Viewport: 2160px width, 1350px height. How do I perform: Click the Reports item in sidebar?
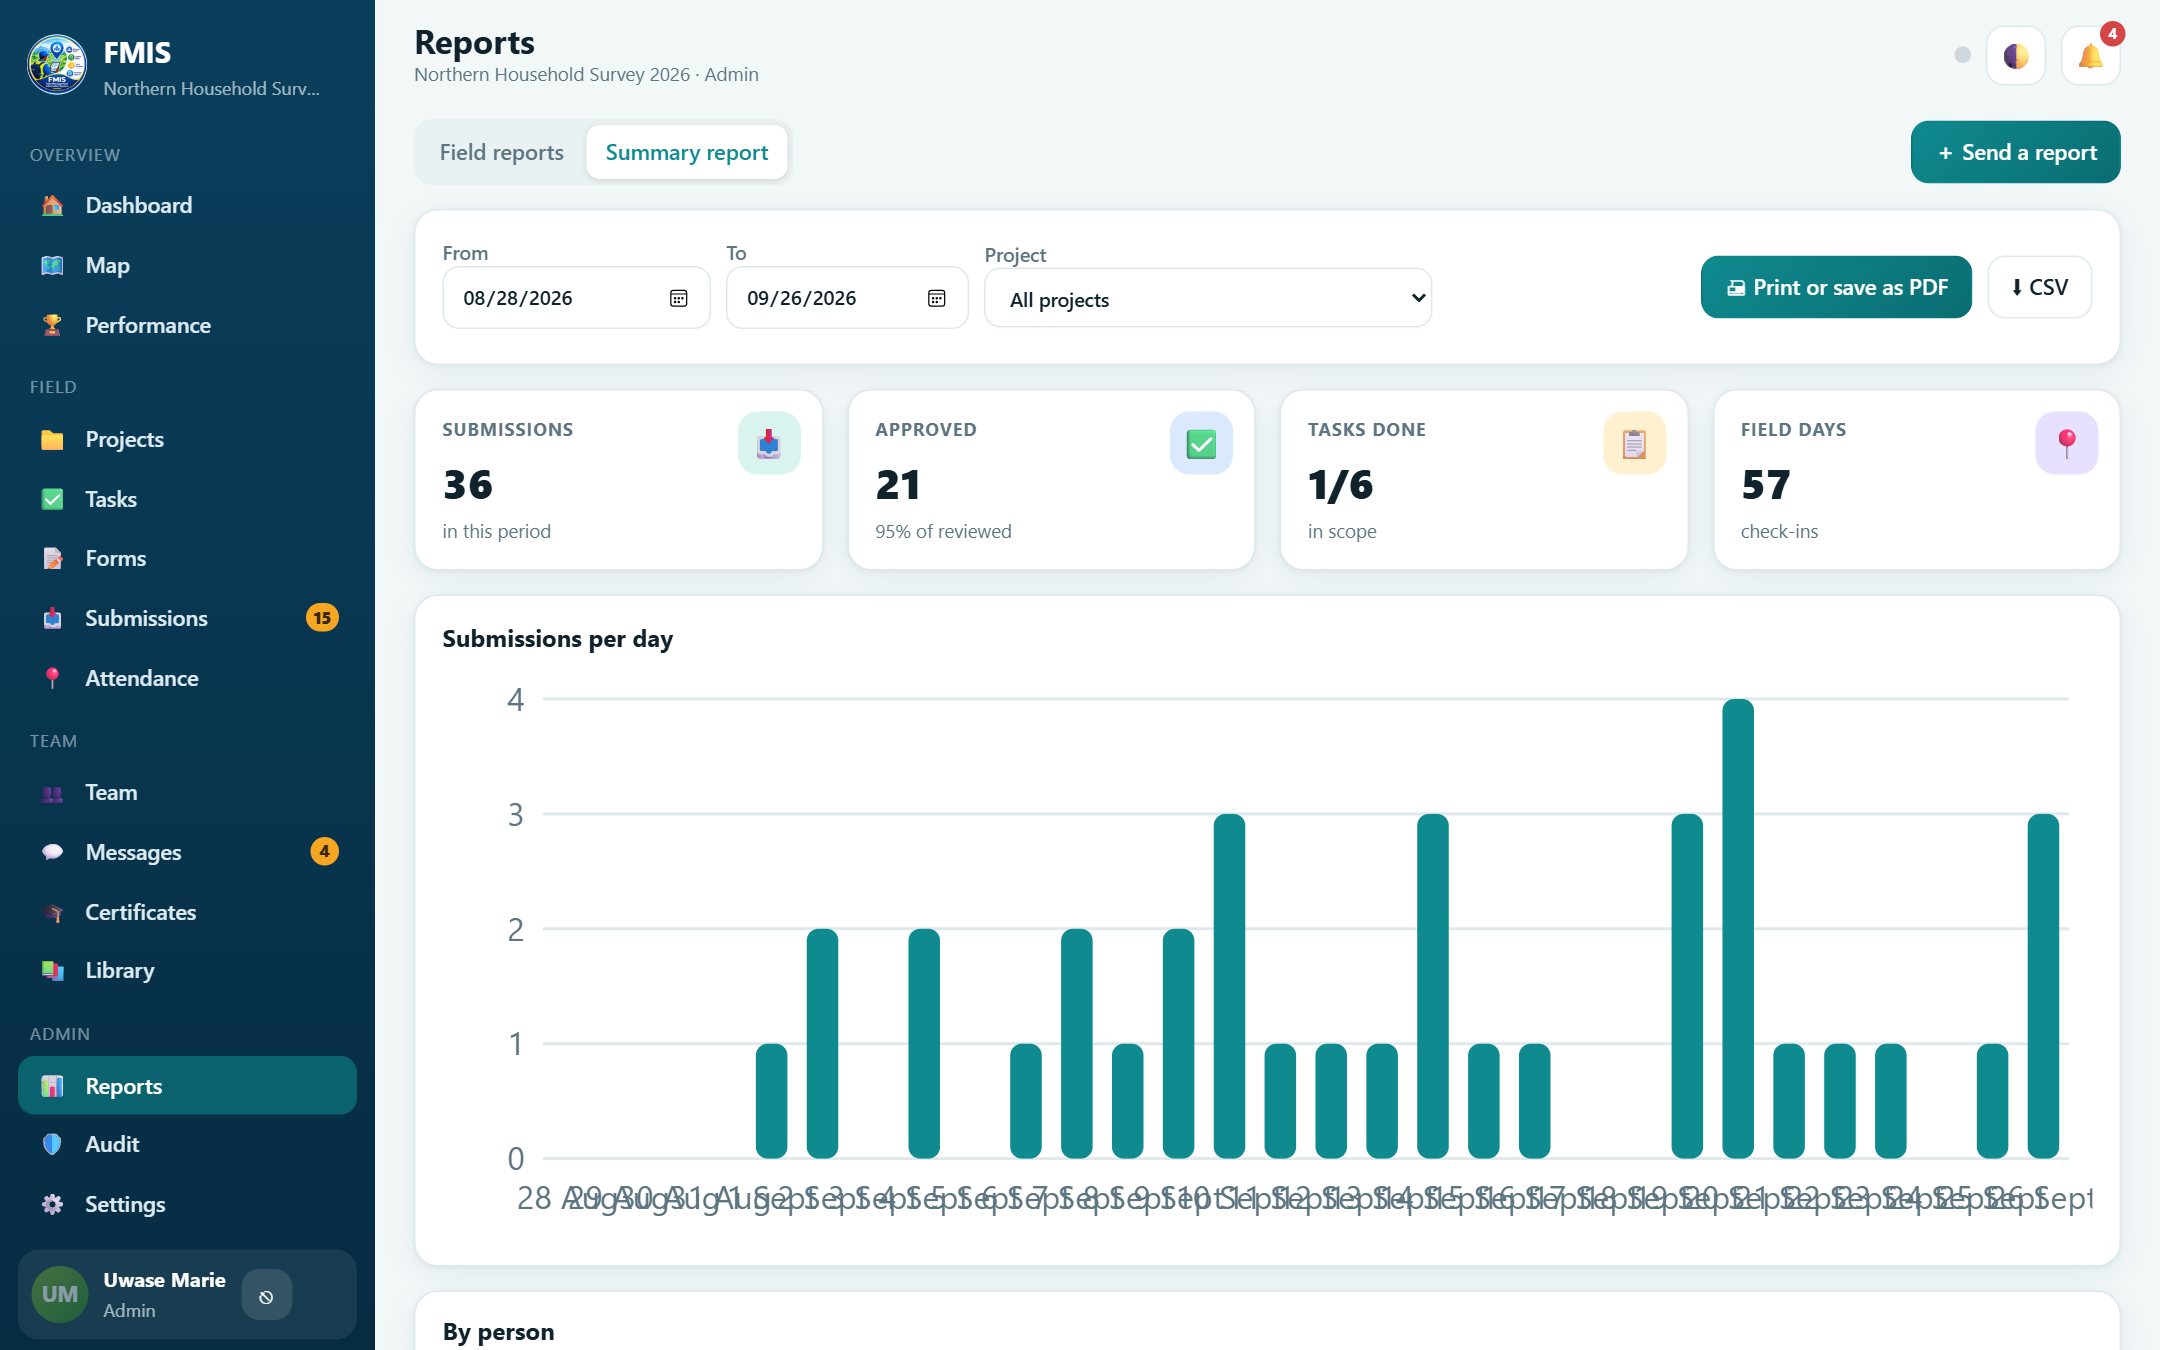pyautogui.click(x=187, y=1086)
